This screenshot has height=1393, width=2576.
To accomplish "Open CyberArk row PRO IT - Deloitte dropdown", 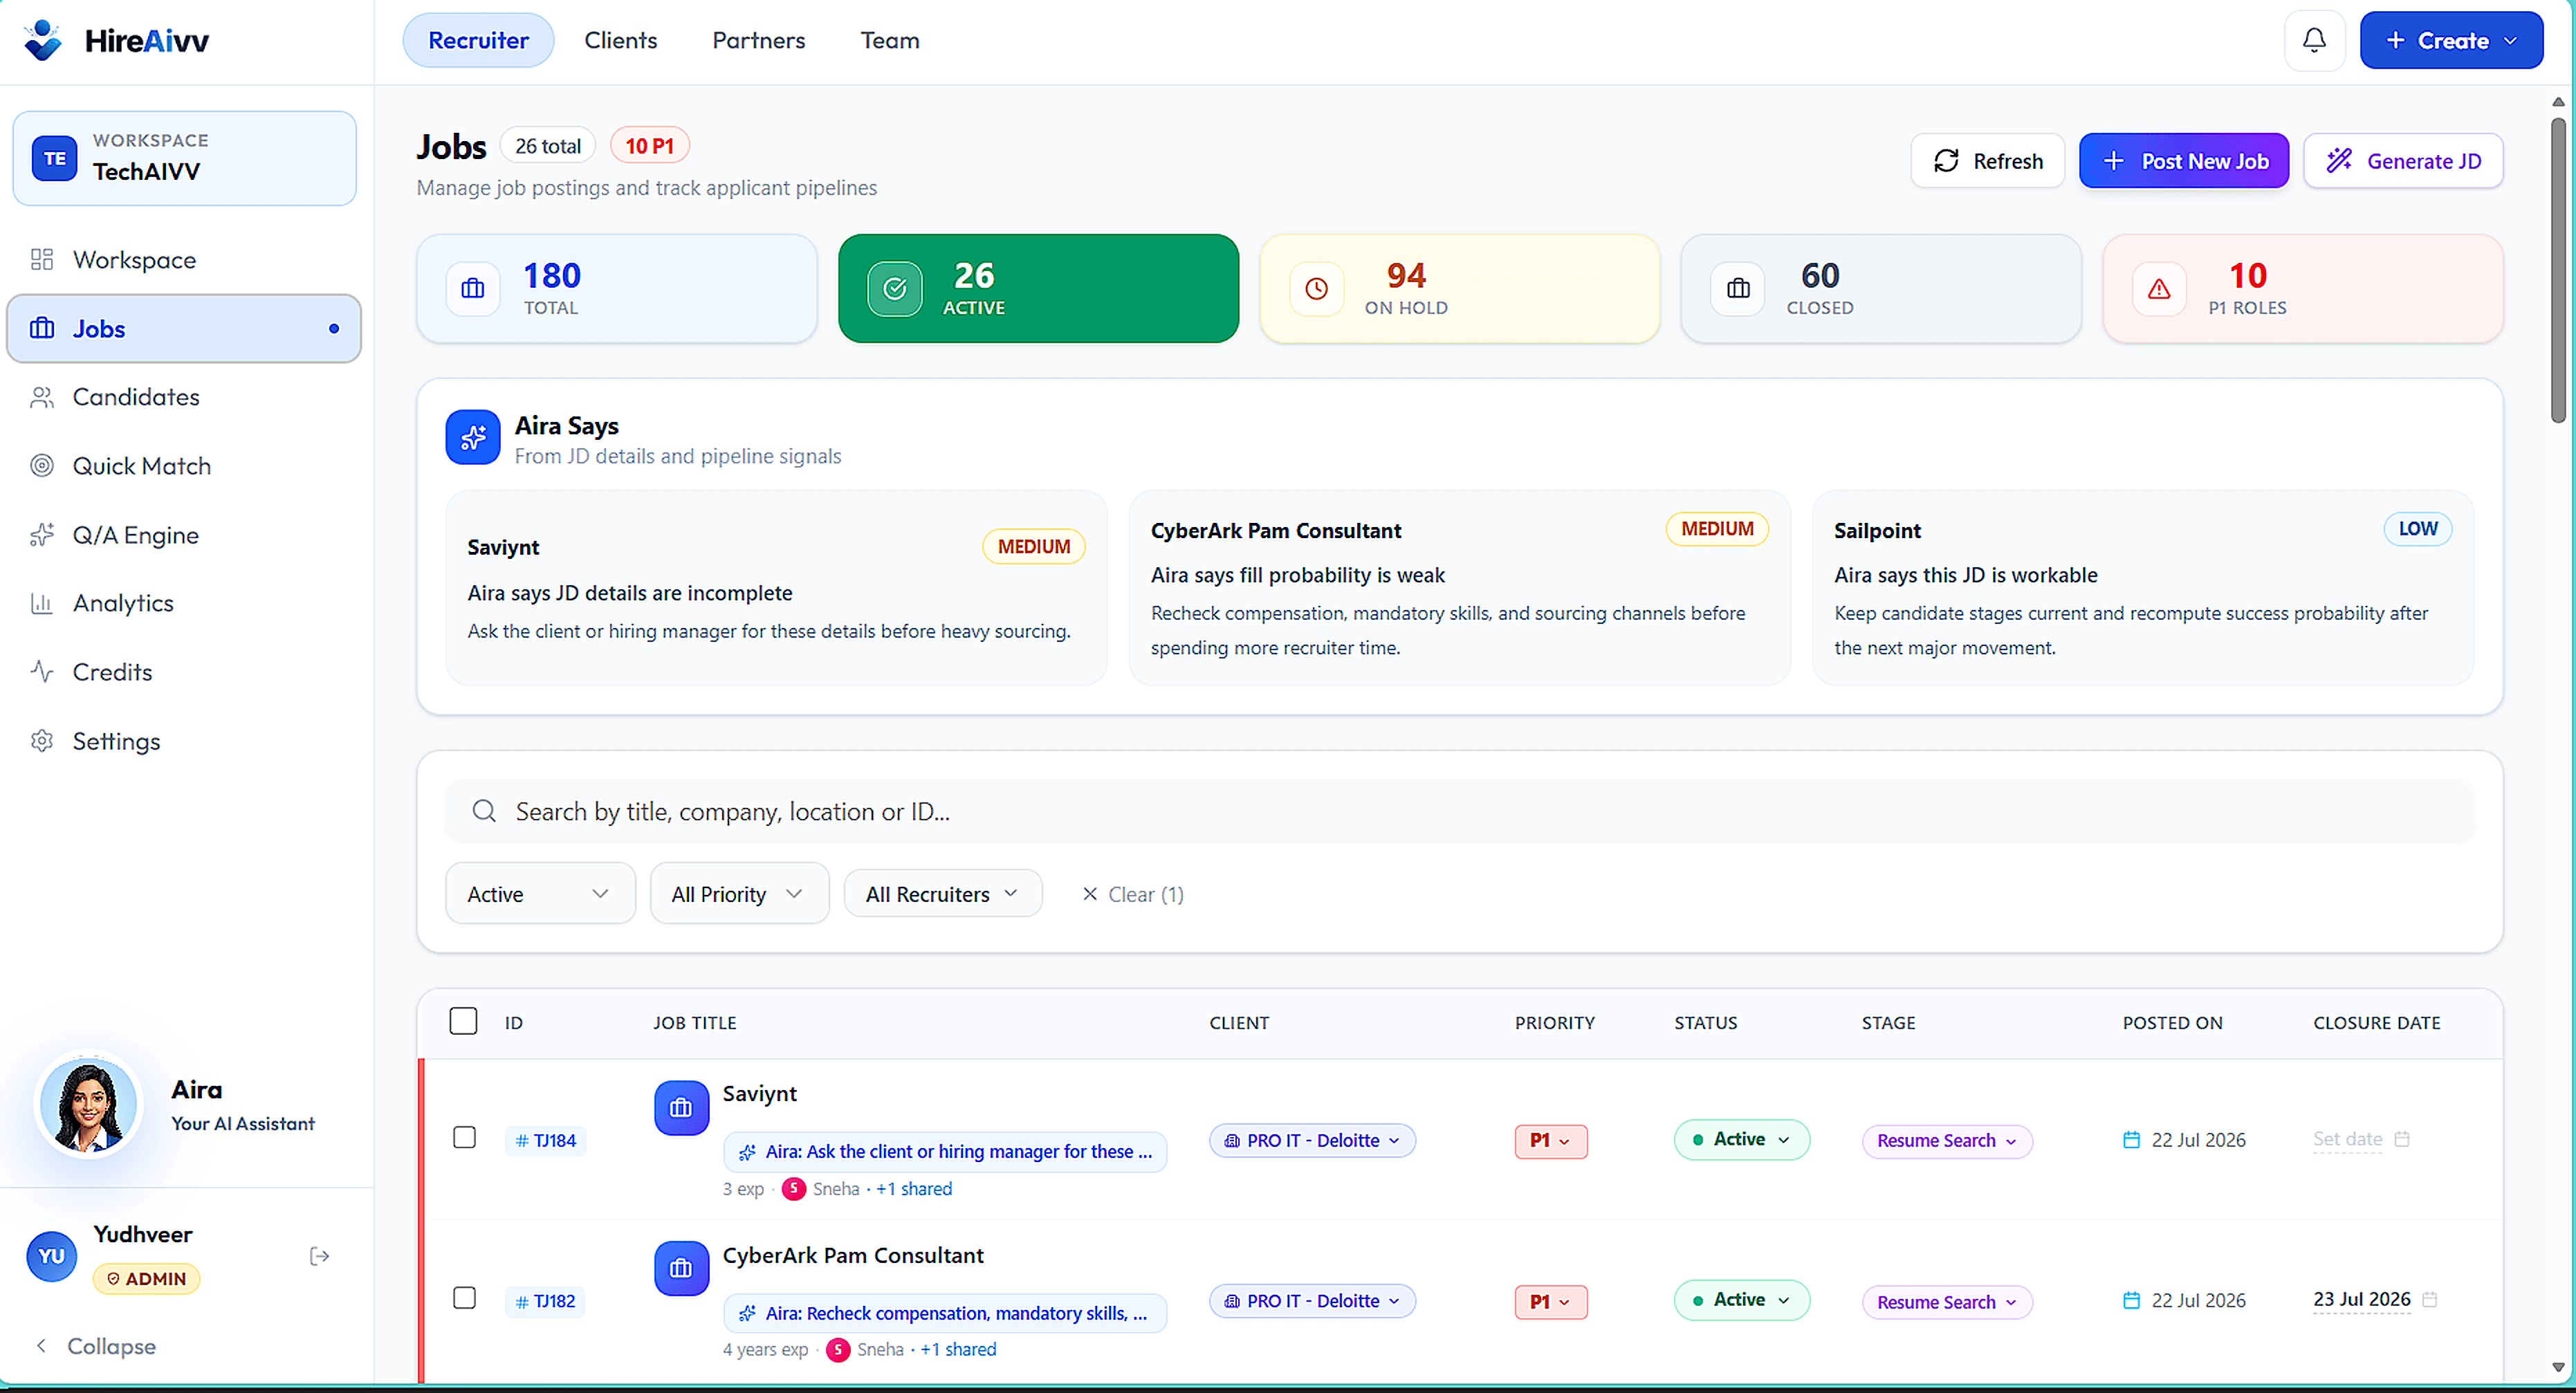I will 1312,1301.
